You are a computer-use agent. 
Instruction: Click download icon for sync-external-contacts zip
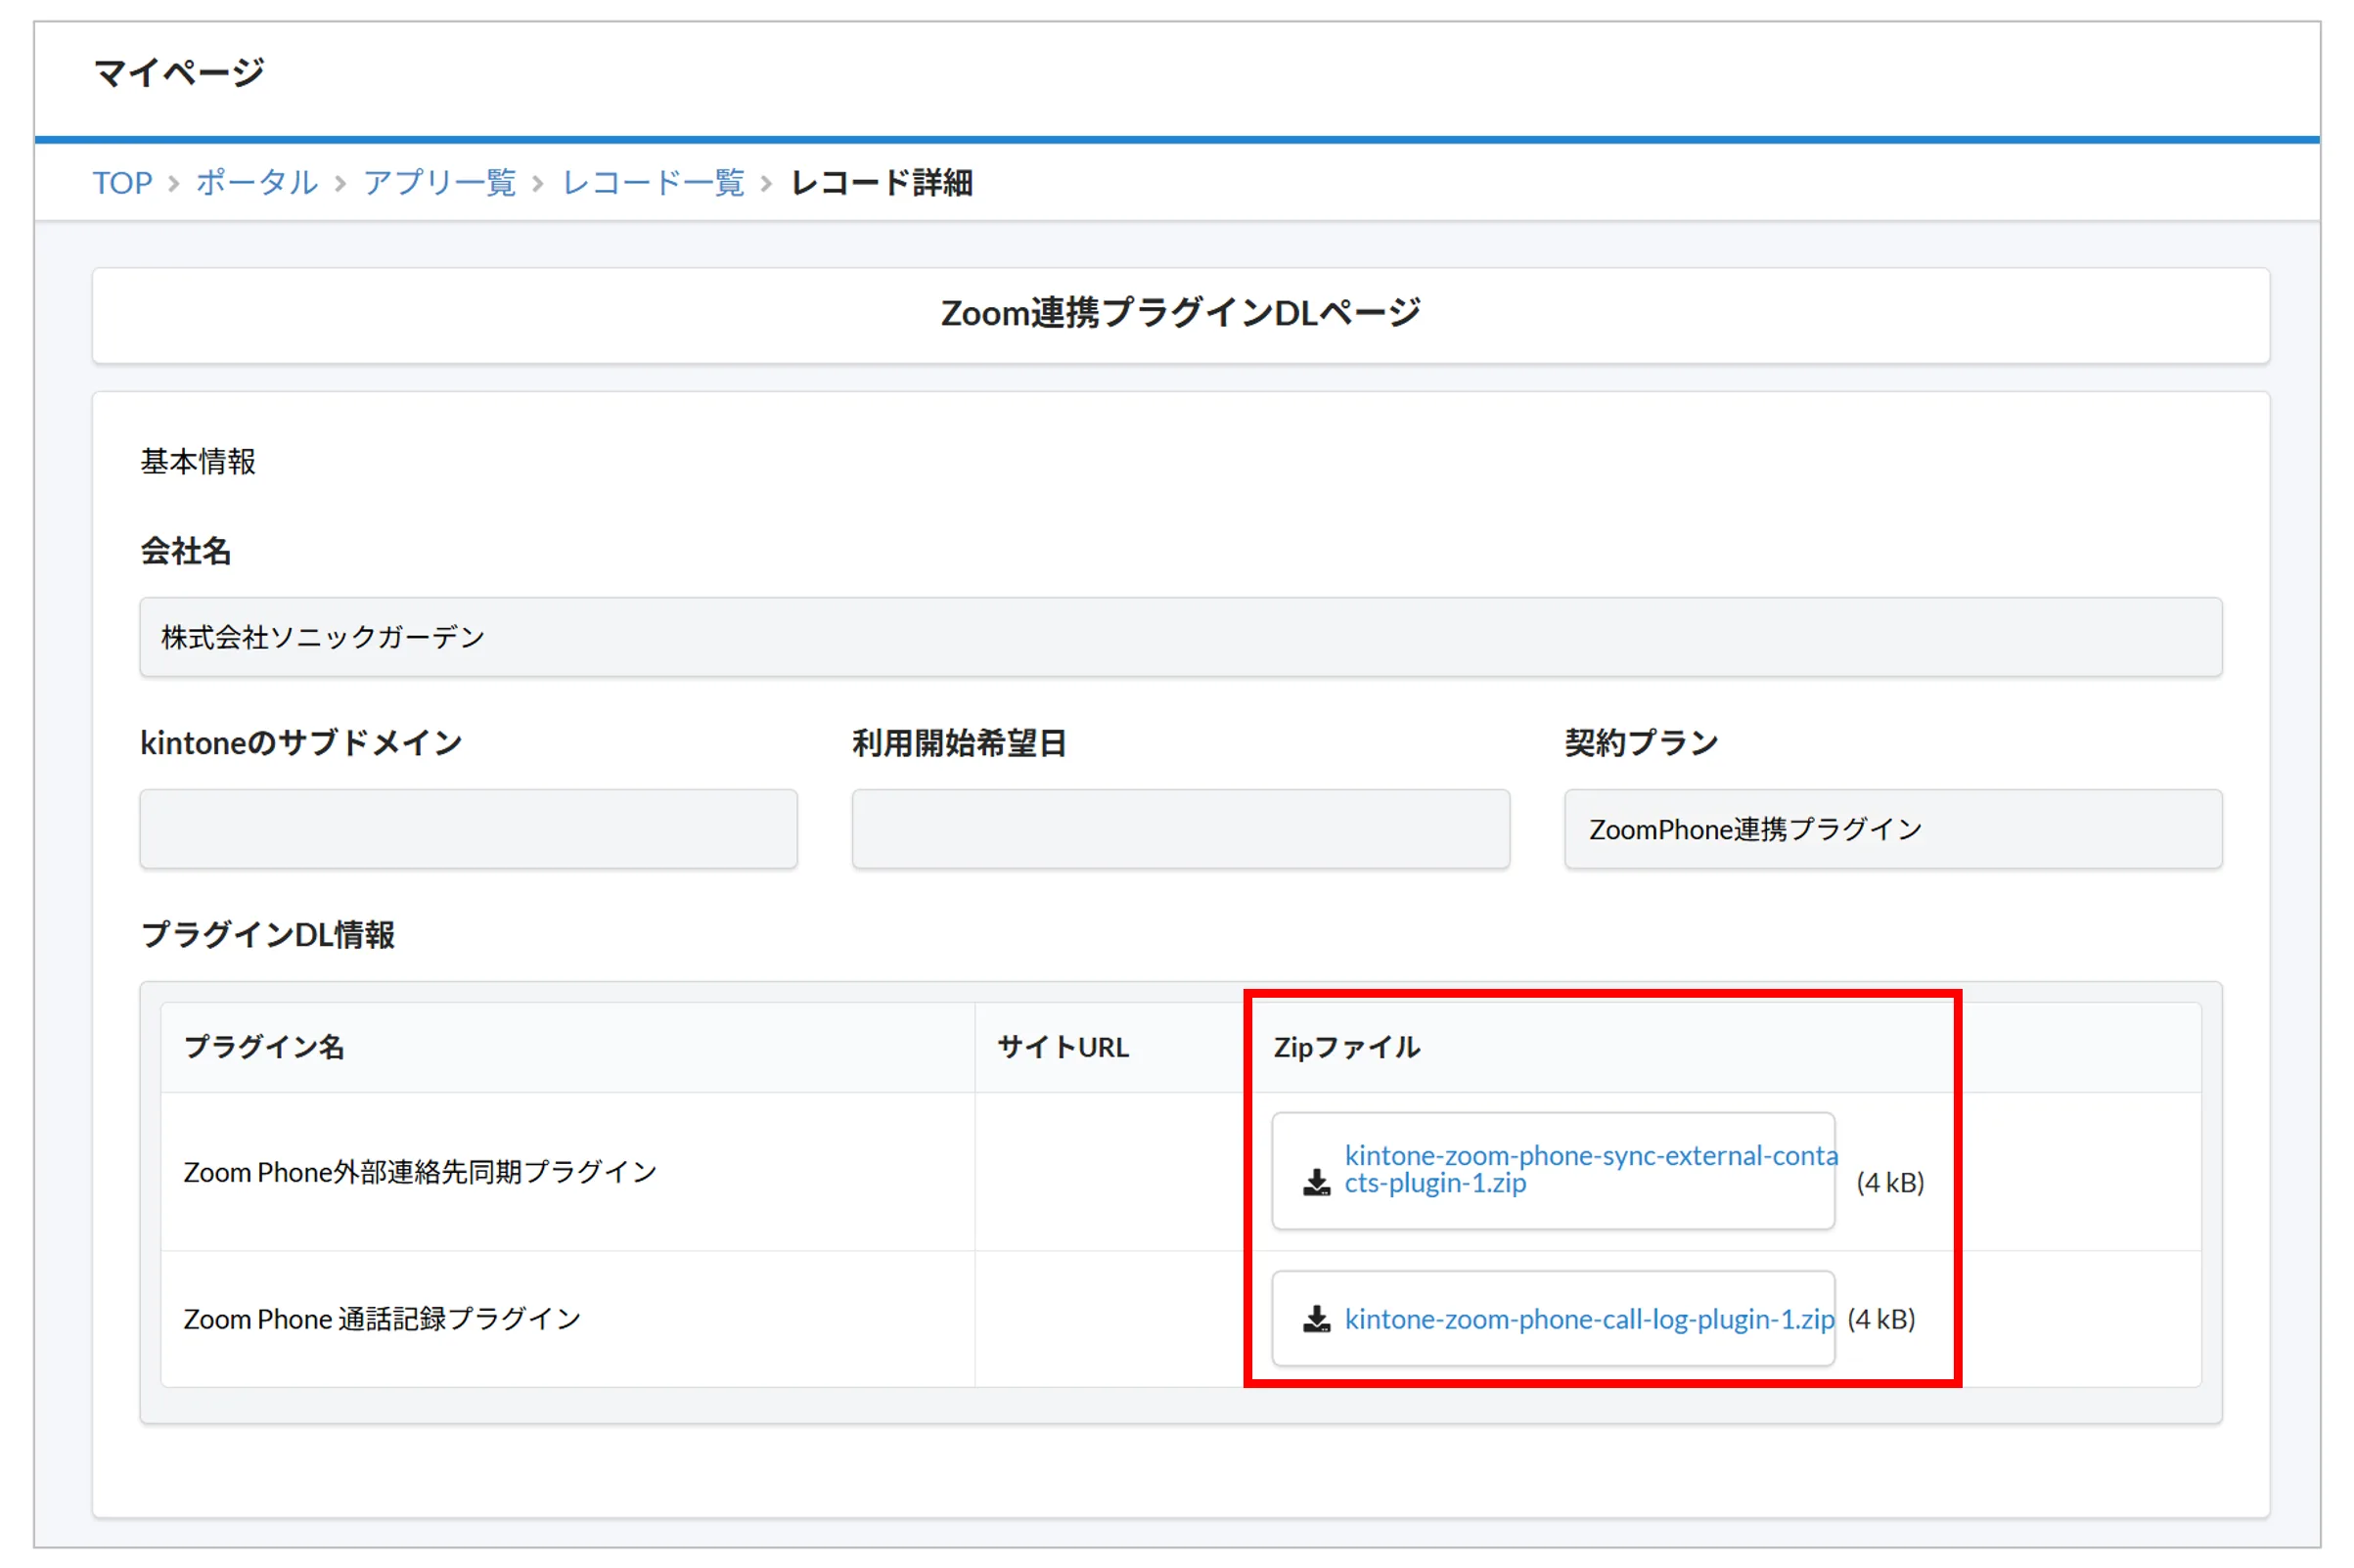point(1316,1183)
